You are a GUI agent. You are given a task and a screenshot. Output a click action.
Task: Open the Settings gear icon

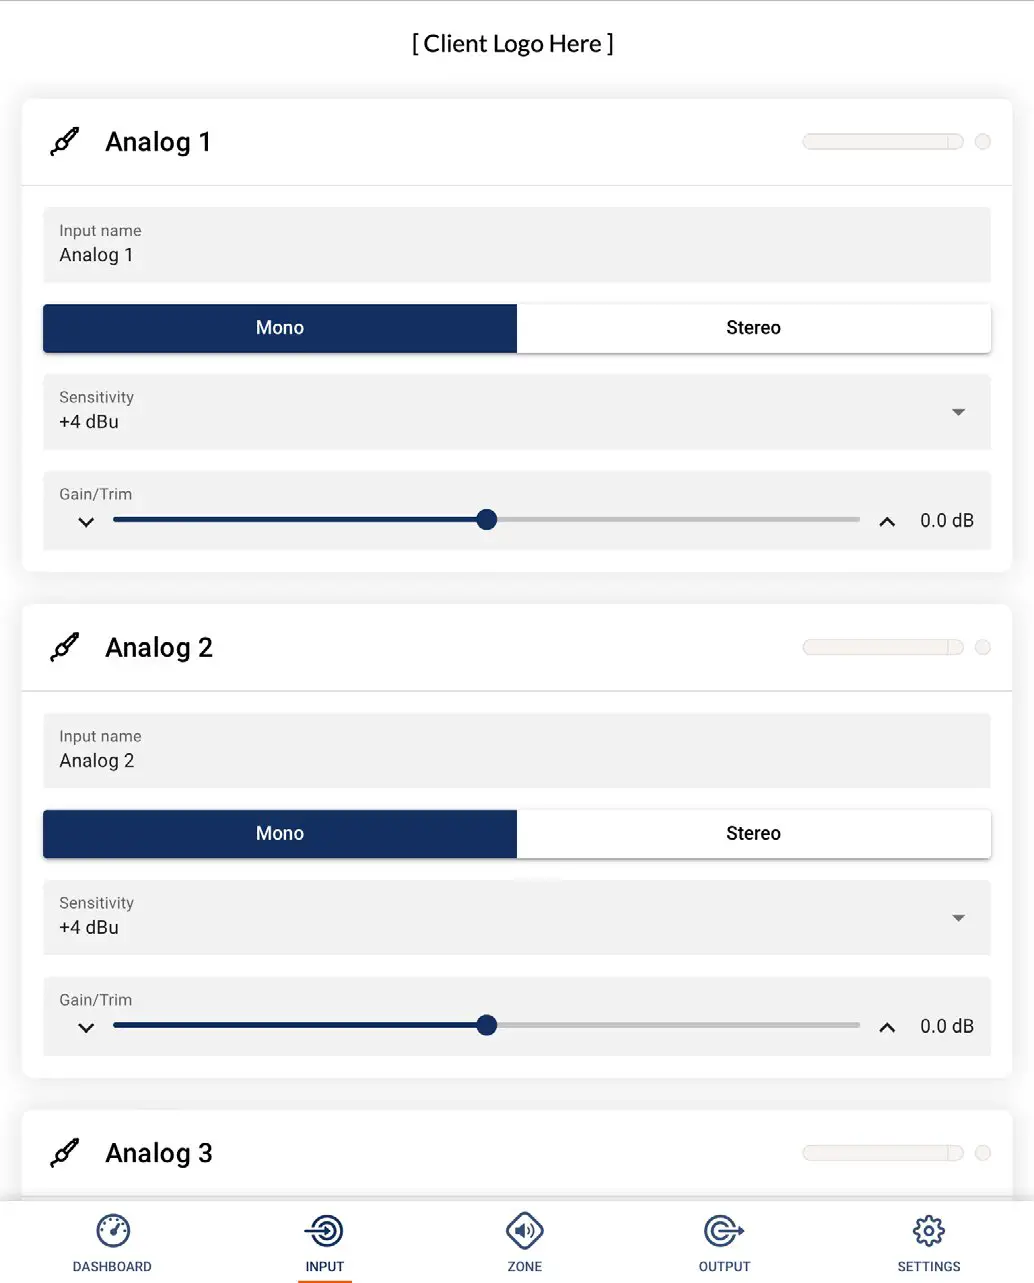pos(928,1232)
